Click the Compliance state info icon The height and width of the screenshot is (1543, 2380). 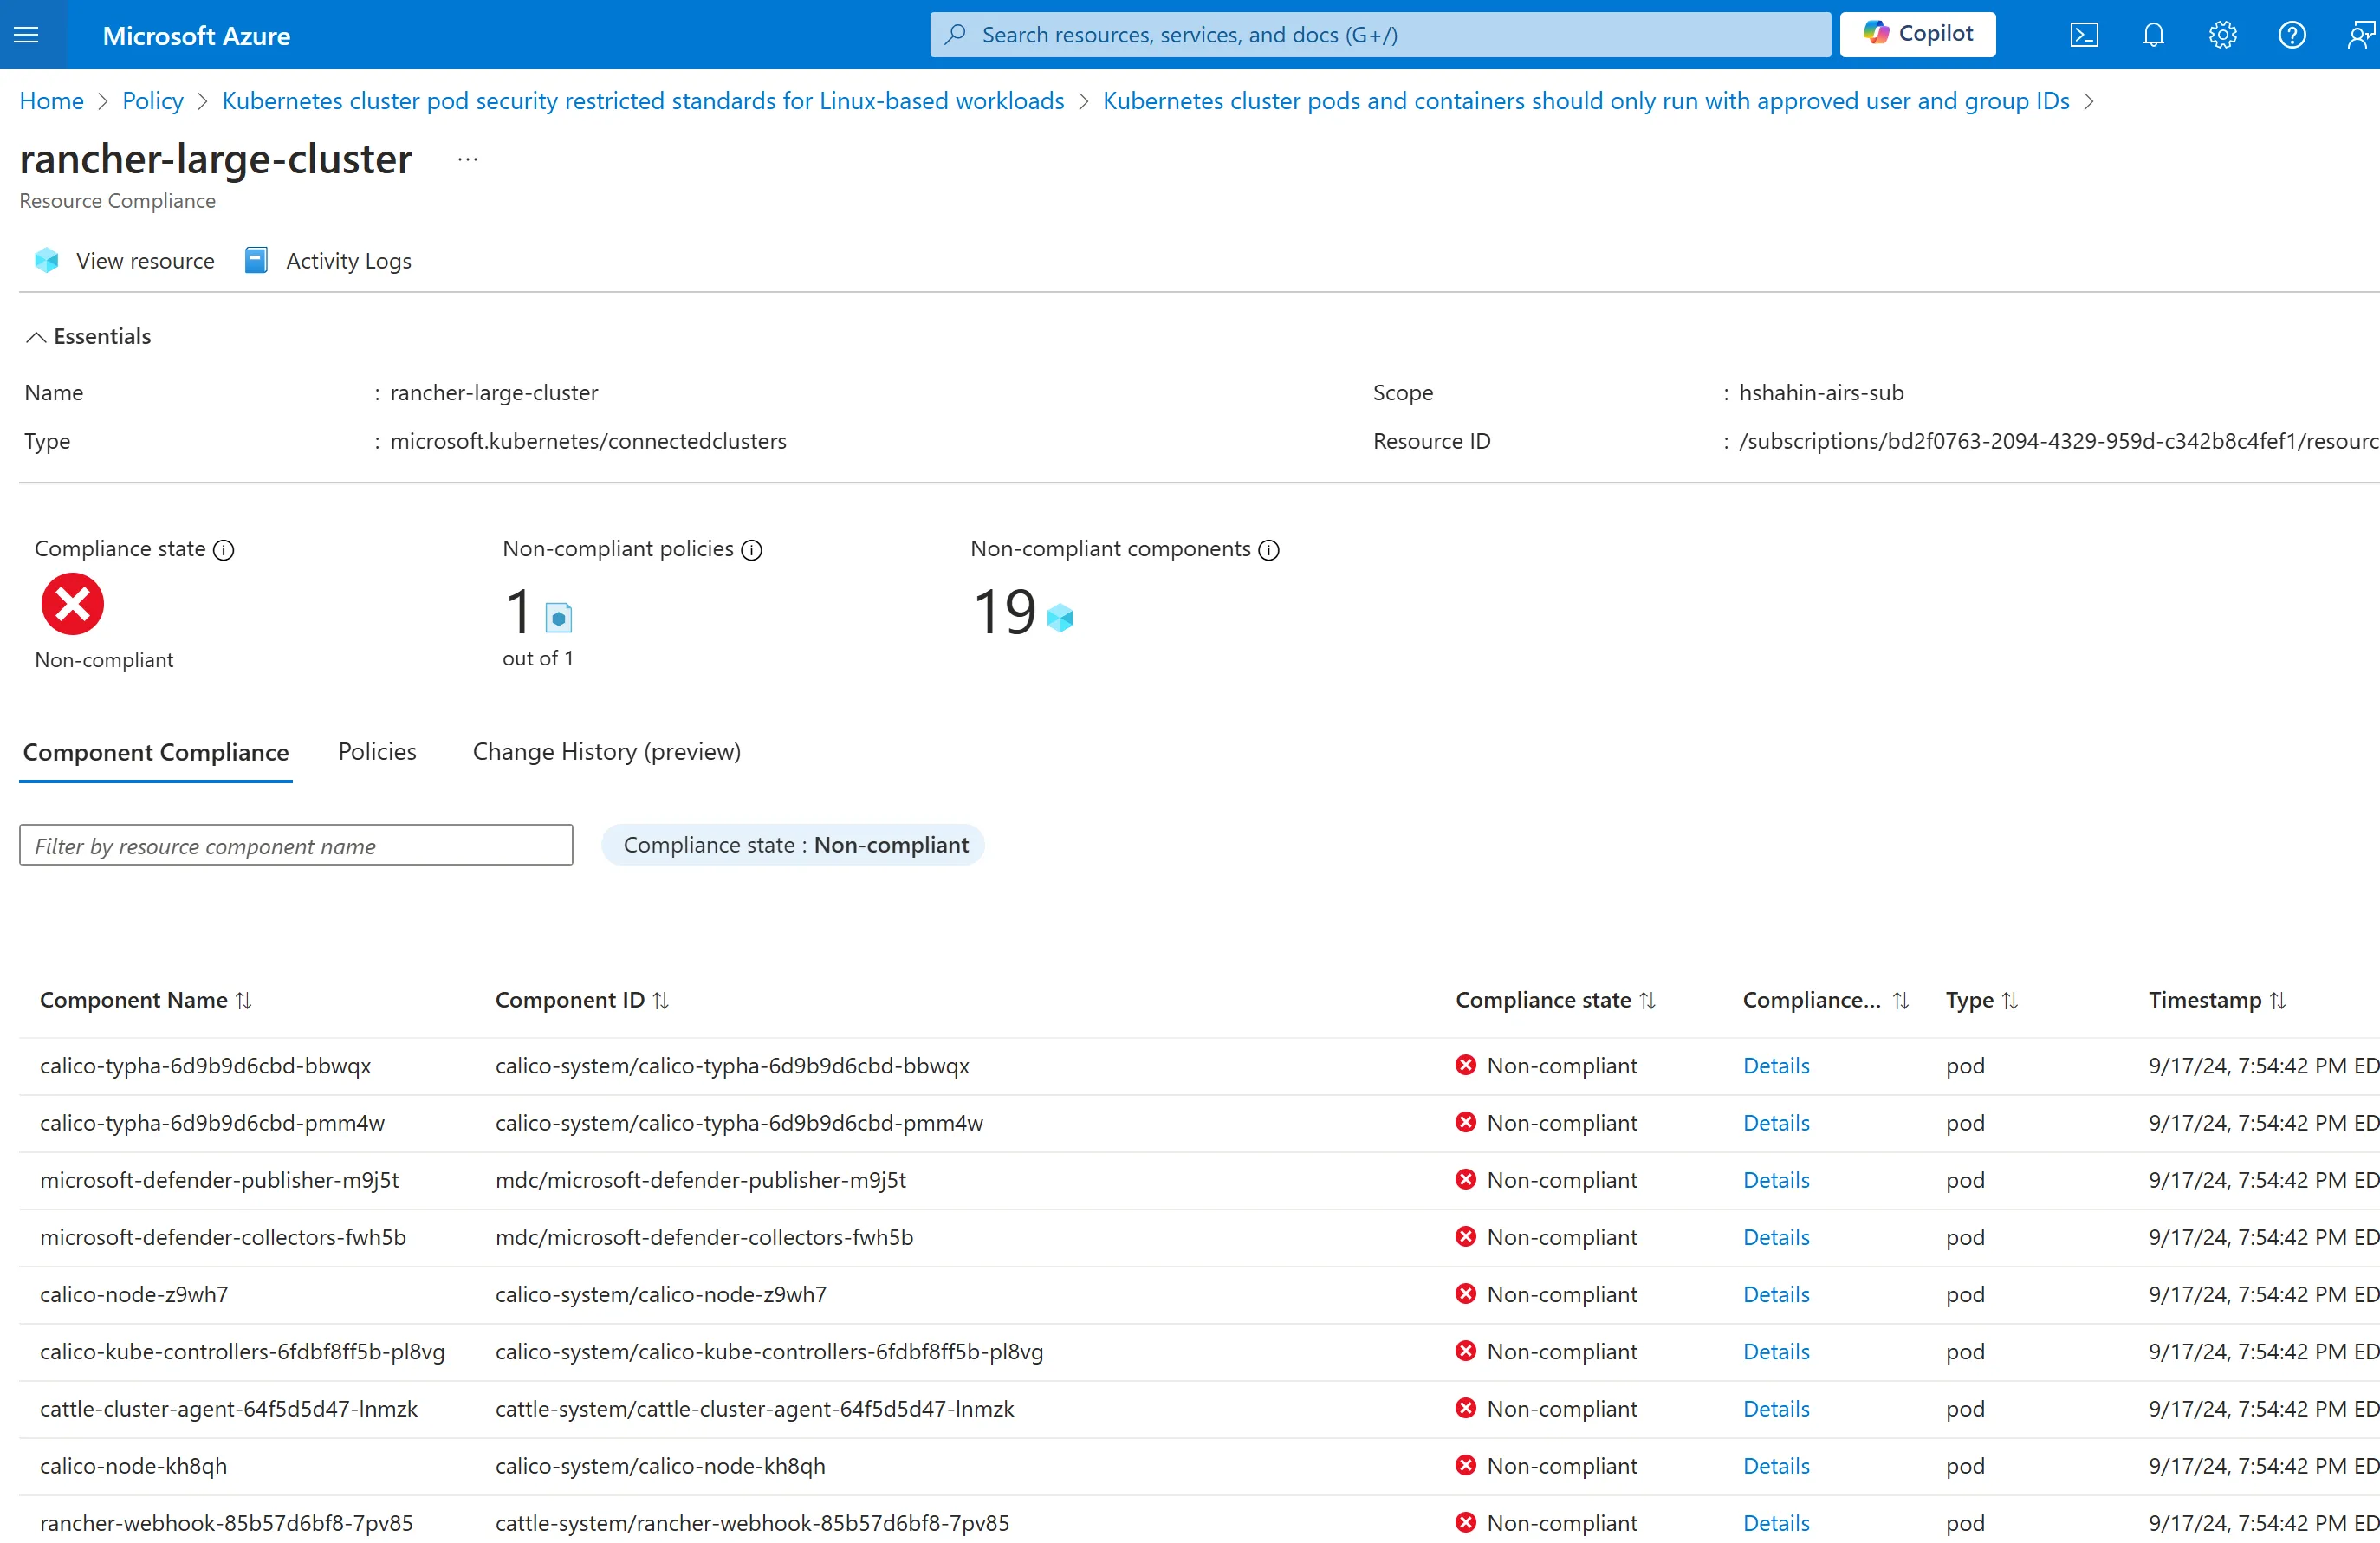224,550
